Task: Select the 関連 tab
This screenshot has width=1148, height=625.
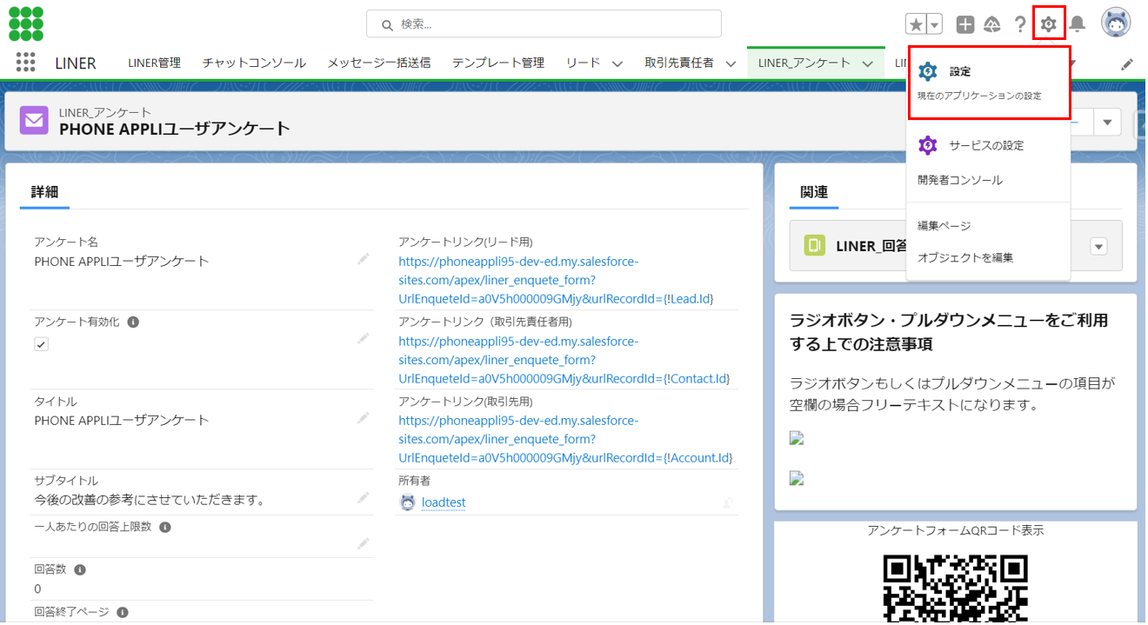Action: pos(814,192)
